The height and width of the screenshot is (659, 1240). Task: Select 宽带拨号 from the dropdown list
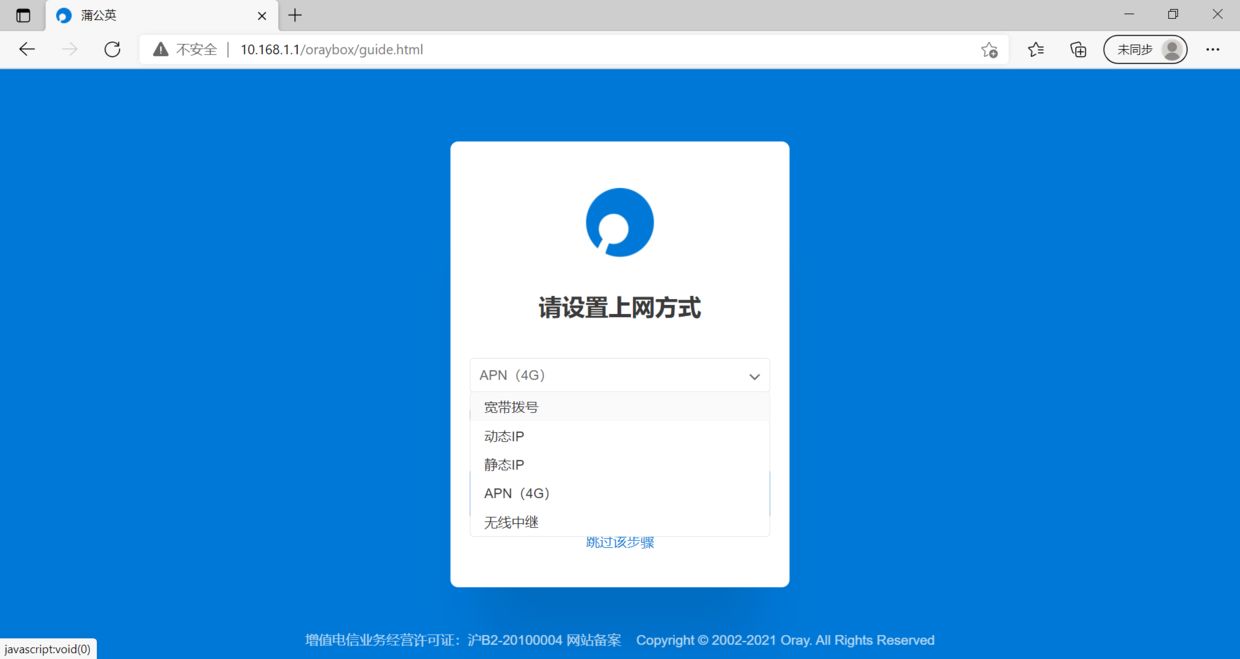click(511, 407)
